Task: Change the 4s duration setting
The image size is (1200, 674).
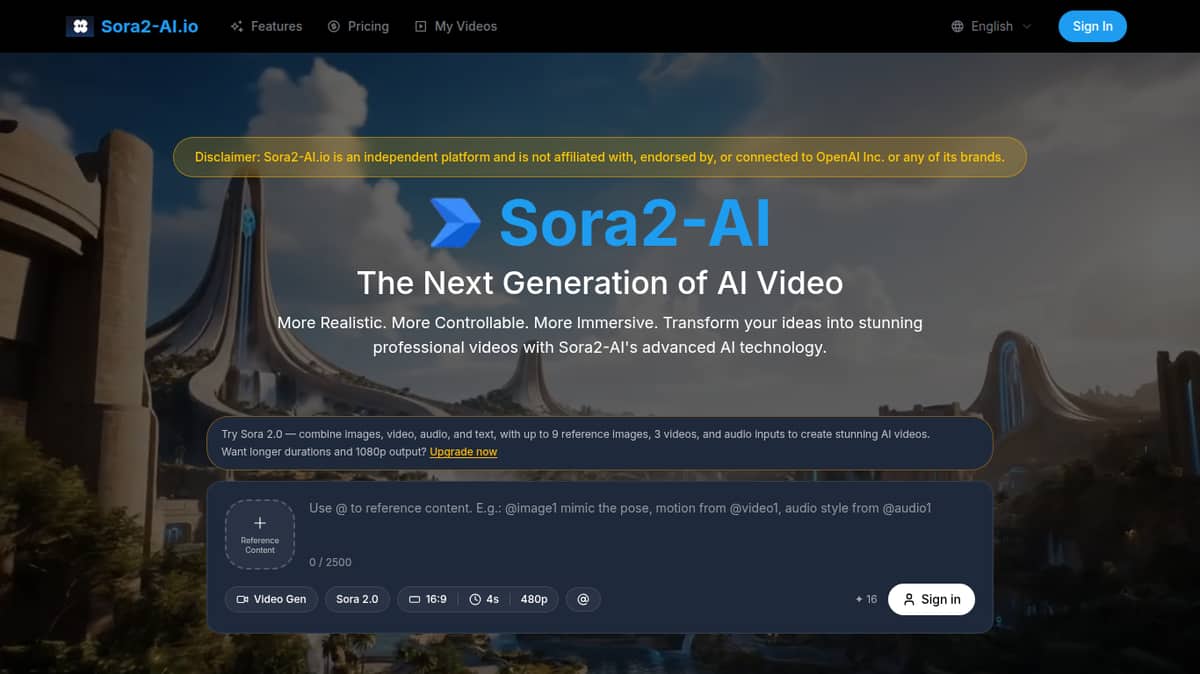Action: coord(485,599)
